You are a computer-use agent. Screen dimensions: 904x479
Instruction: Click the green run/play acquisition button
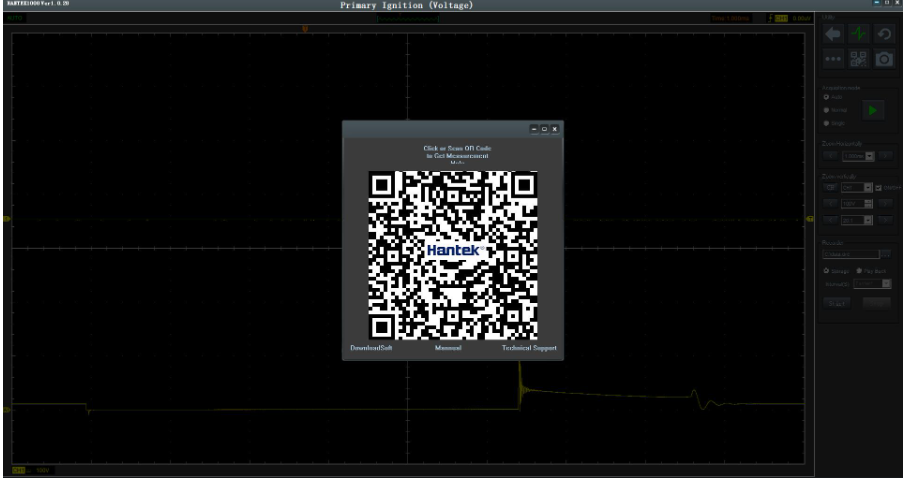(873, 110)
